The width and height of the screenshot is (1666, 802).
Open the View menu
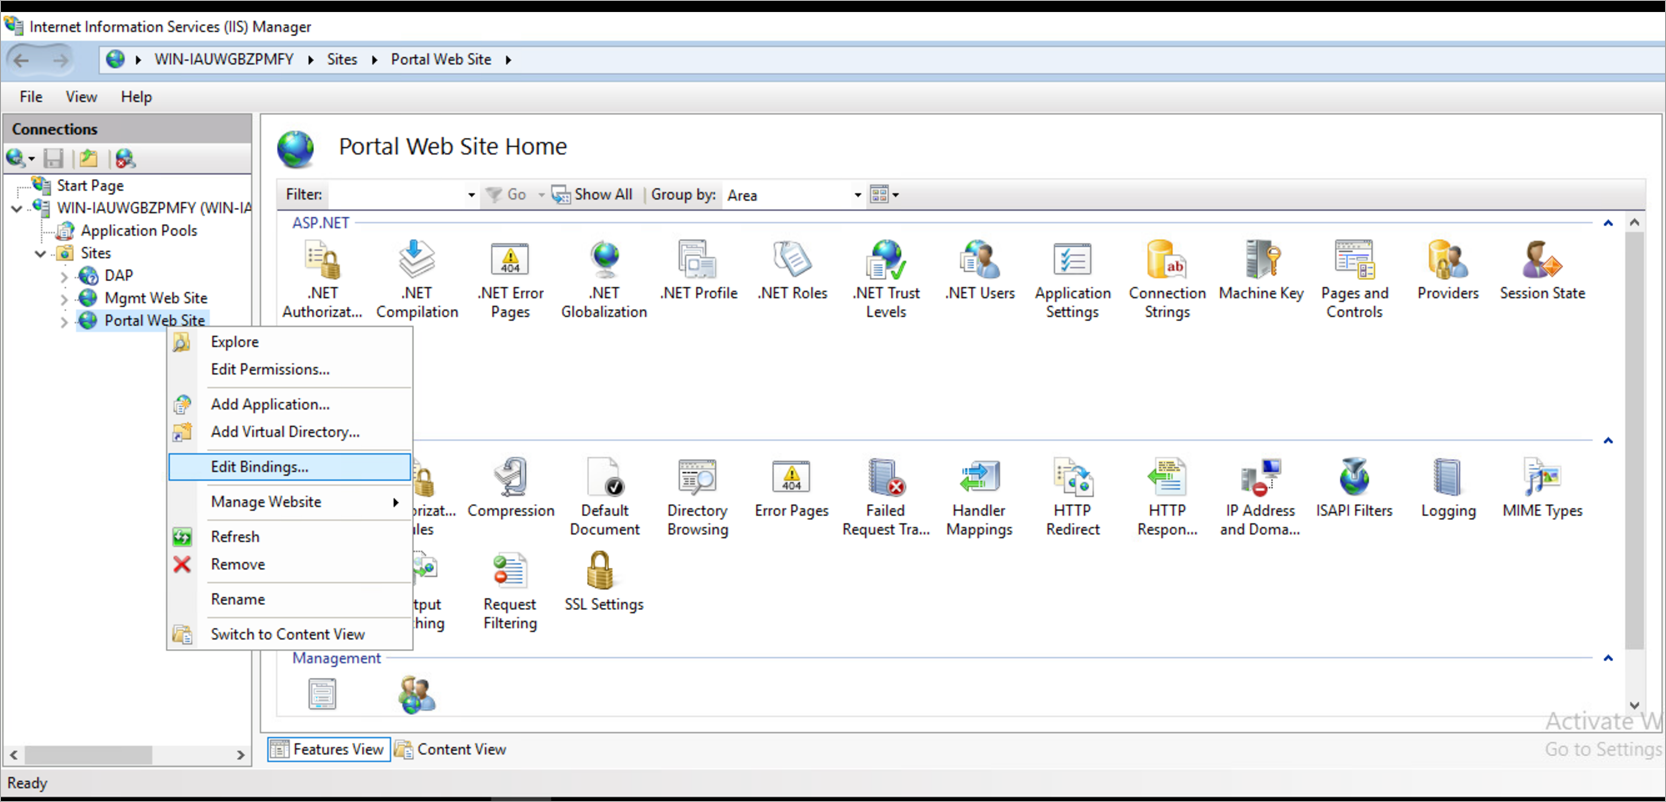81,97
